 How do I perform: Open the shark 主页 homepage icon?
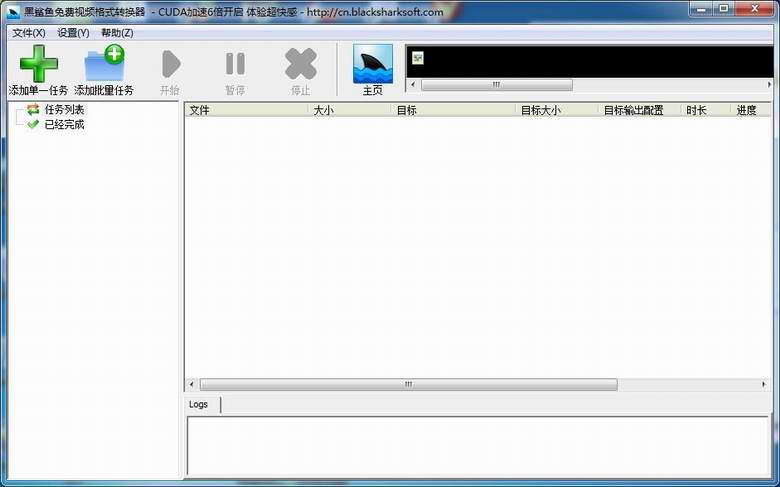click(373, 64)
